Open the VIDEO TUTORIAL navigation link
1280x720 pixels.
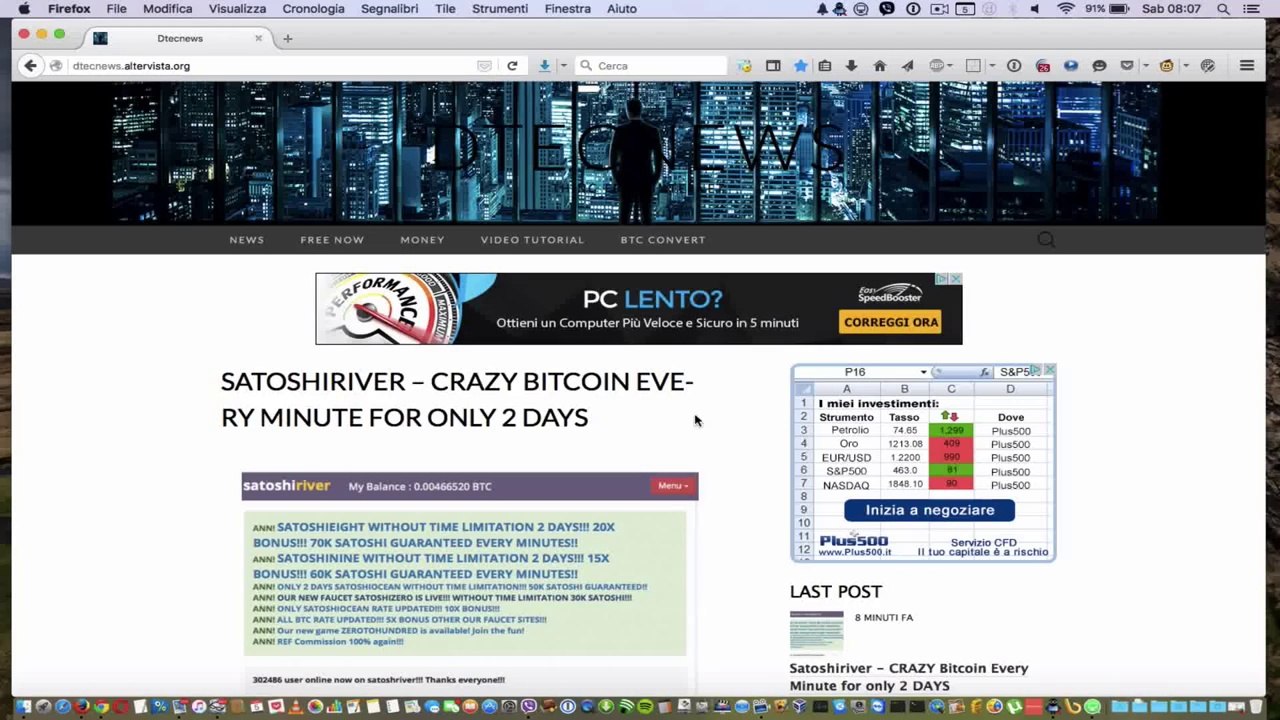pyautogui.click(x=532, y=240)
